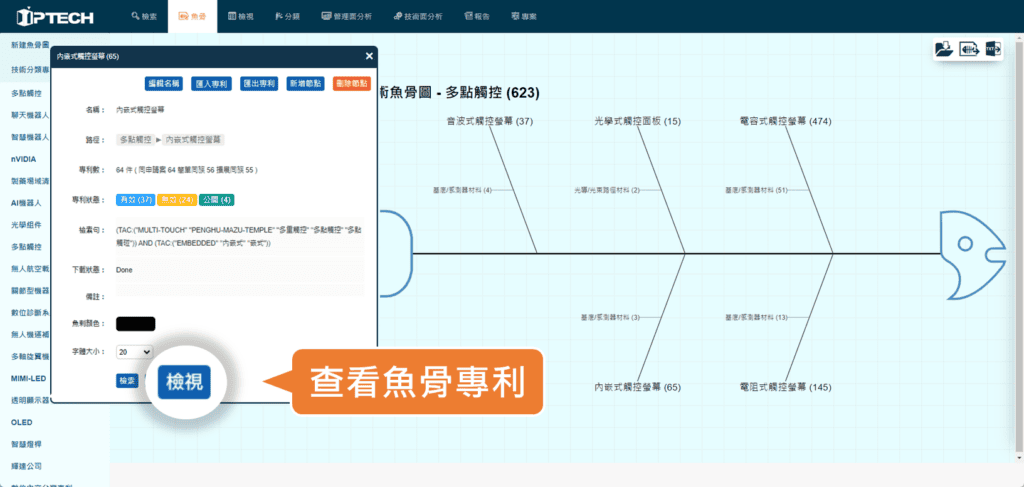Click the orange 刪除節點 delete button
The image size is (1024, 487).
click(350, 84)
